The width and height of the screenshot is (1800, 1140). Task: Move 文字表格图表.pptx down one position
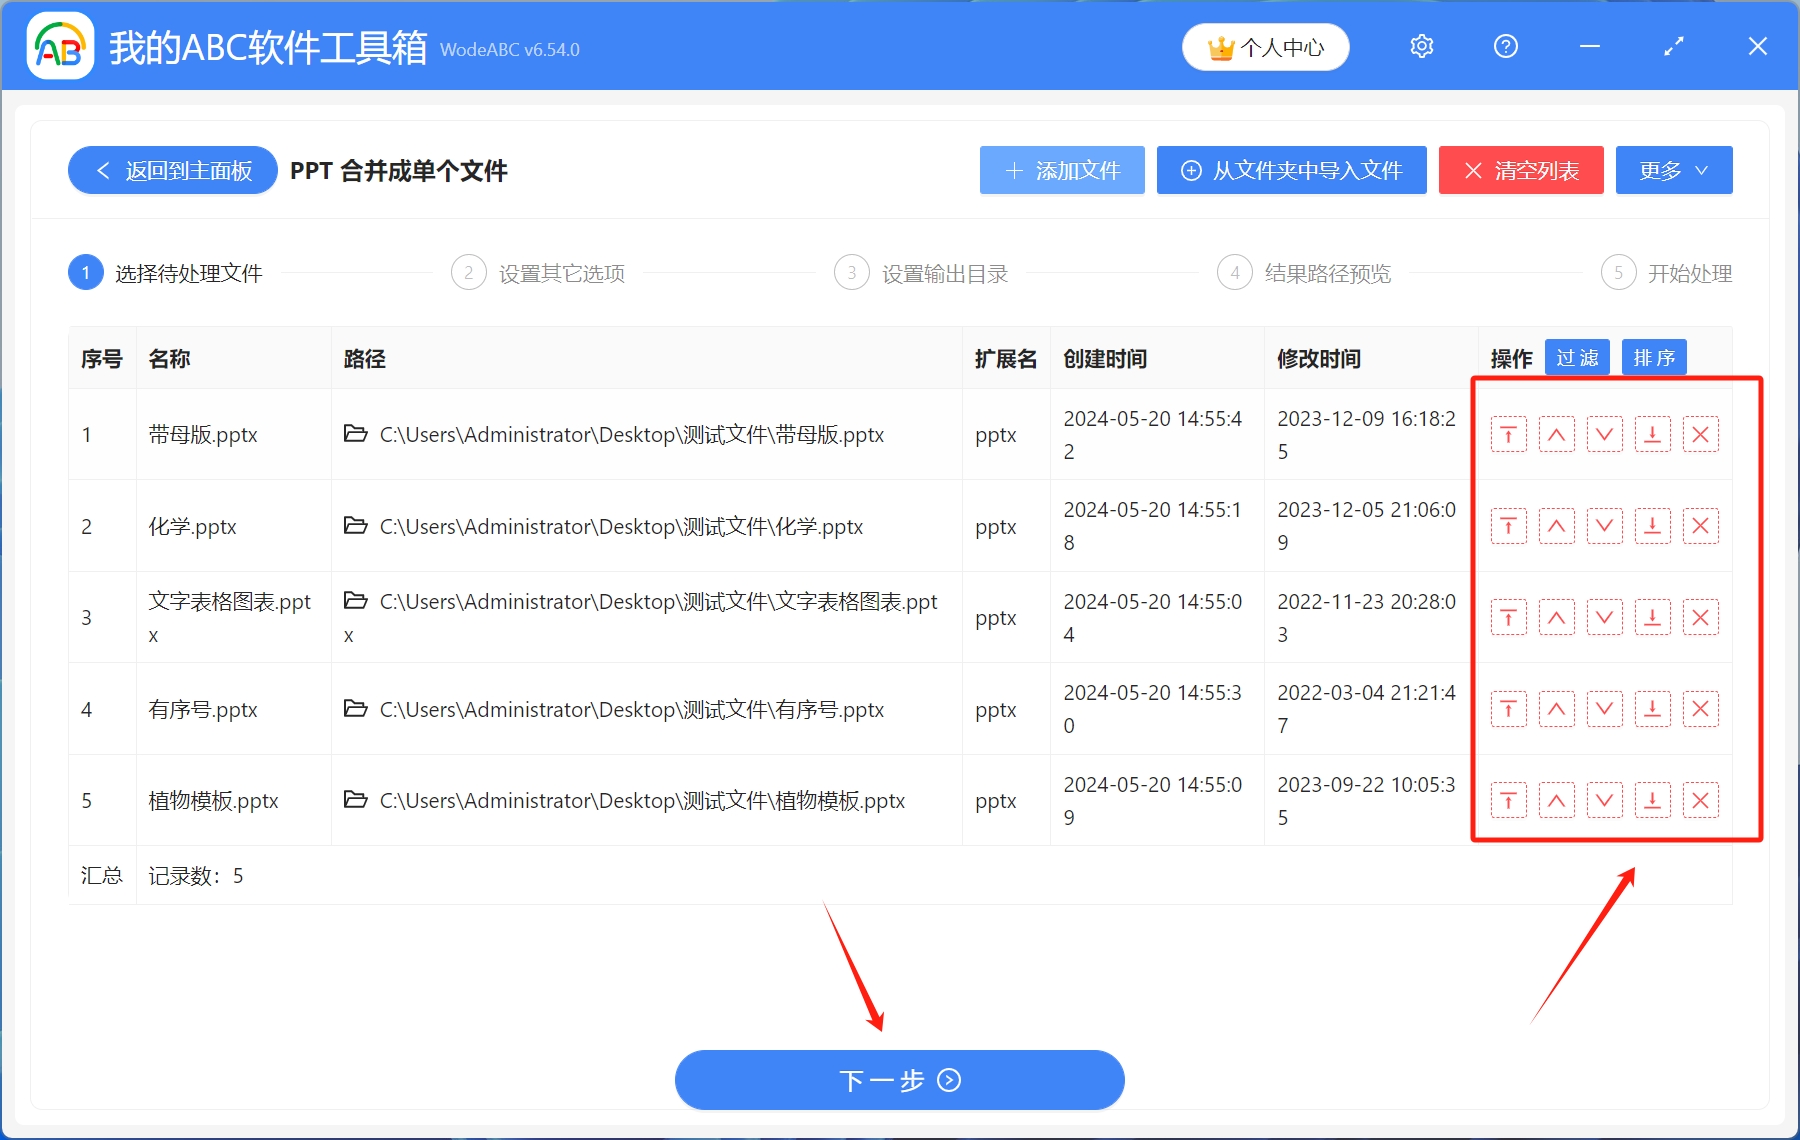[1604, 617]
